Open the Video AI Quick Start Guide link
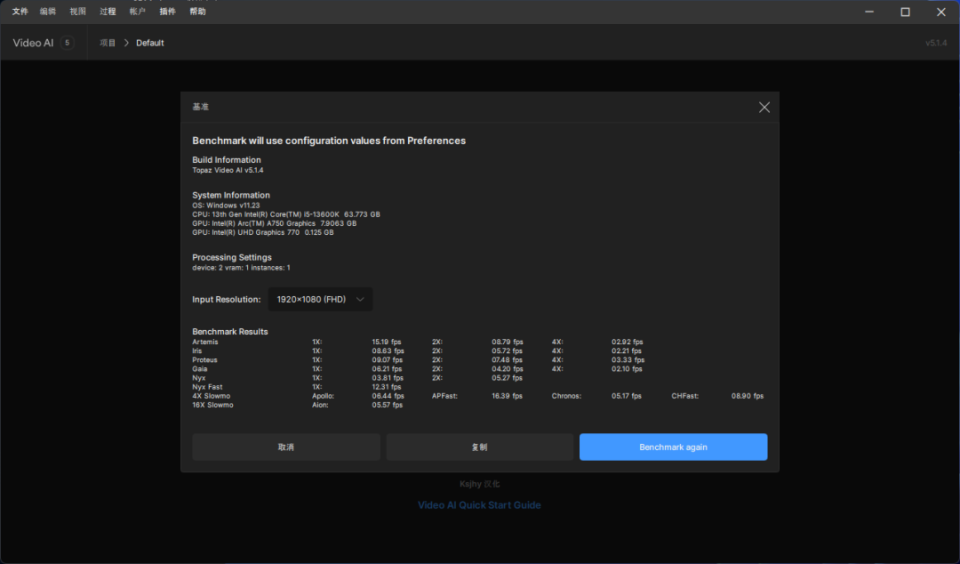 [x=479, y=505]
